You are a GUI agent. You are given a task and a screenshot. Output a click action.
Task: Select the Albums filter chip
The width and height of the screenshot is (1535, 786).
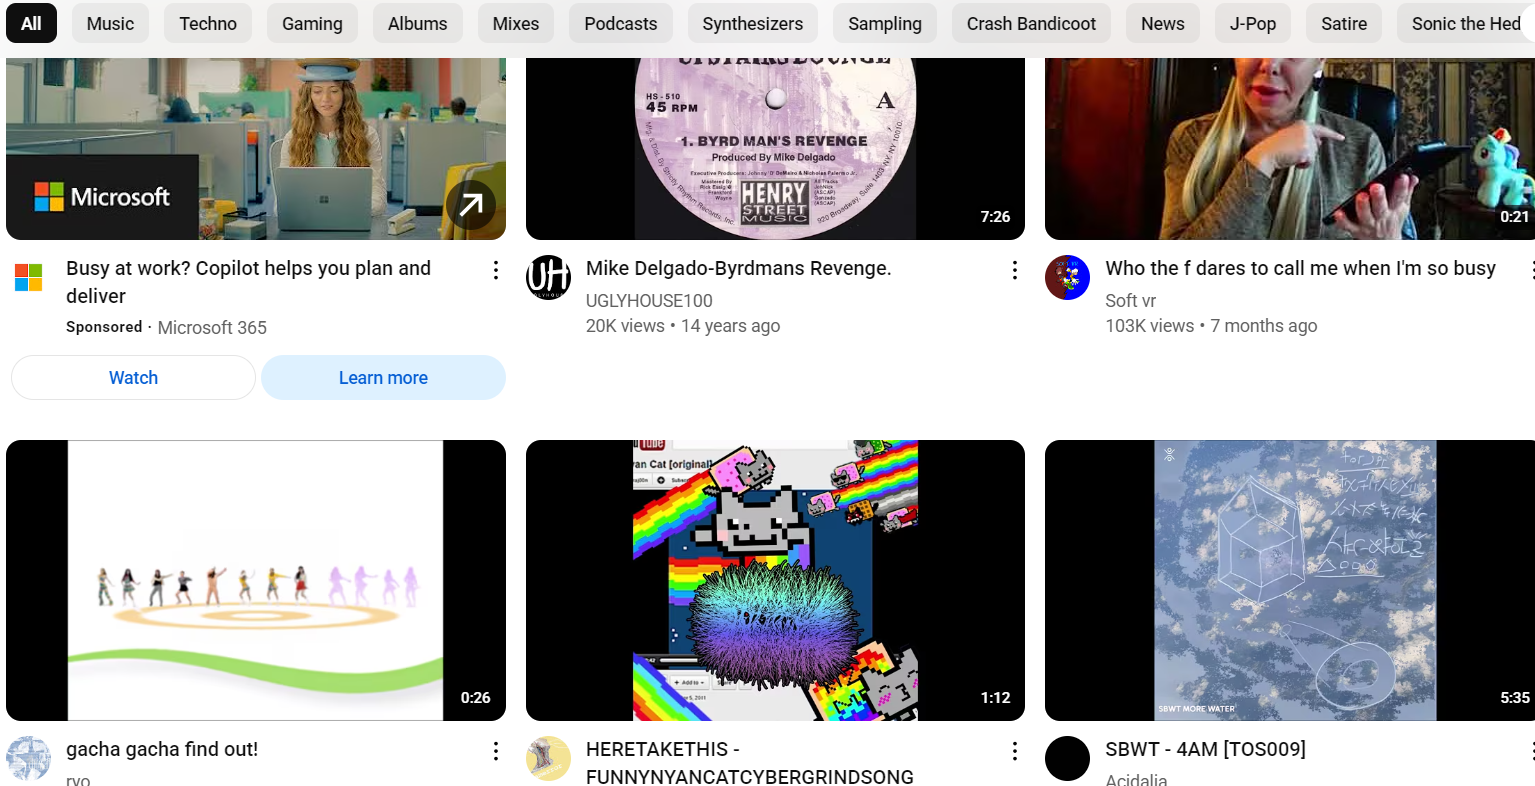[x=418, y=23]
